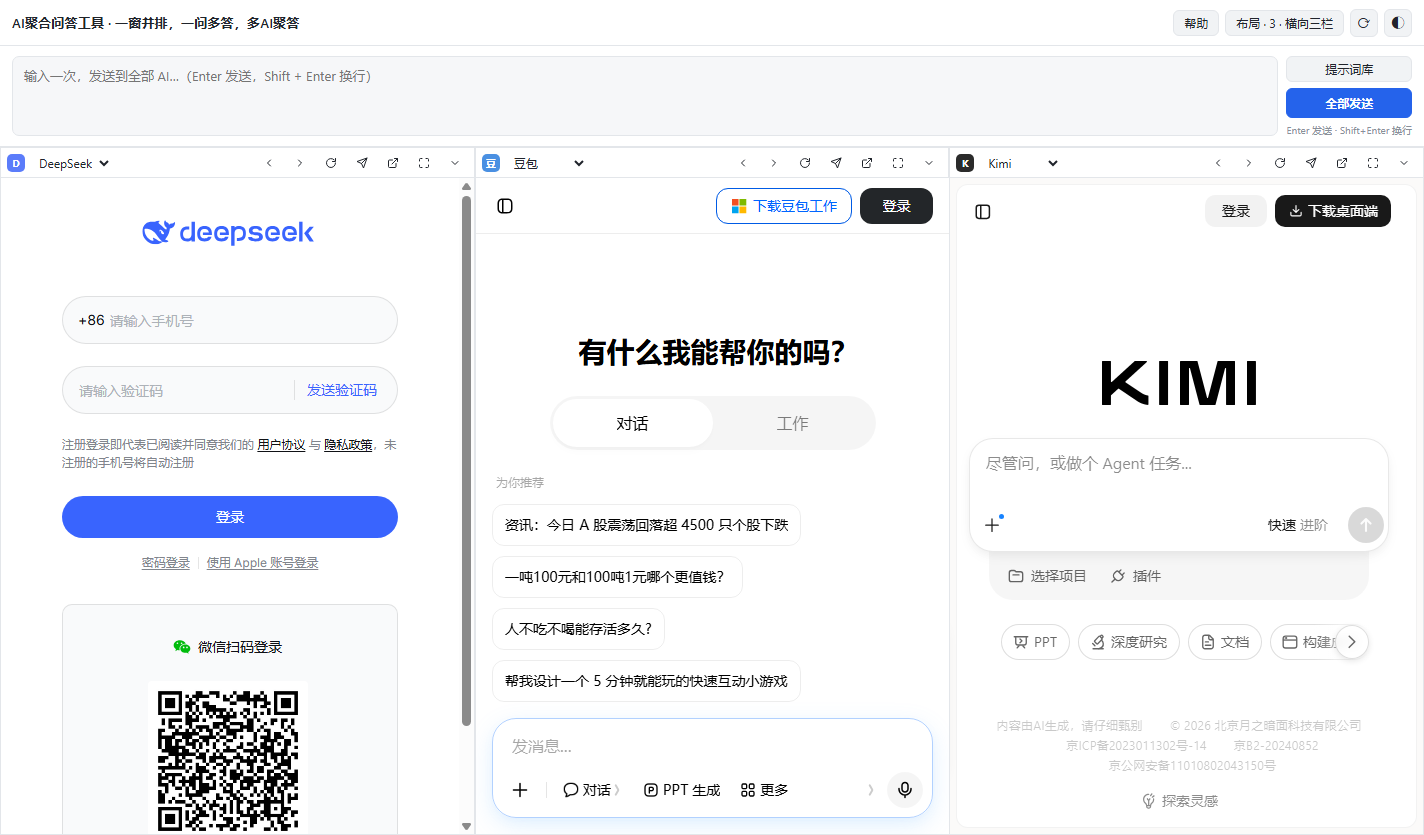The height and width of the screenshot is (835, 1424).
Task: Switch Kimi mode to 进阶
Action: pyautogui.click(x=1314, y=525)
